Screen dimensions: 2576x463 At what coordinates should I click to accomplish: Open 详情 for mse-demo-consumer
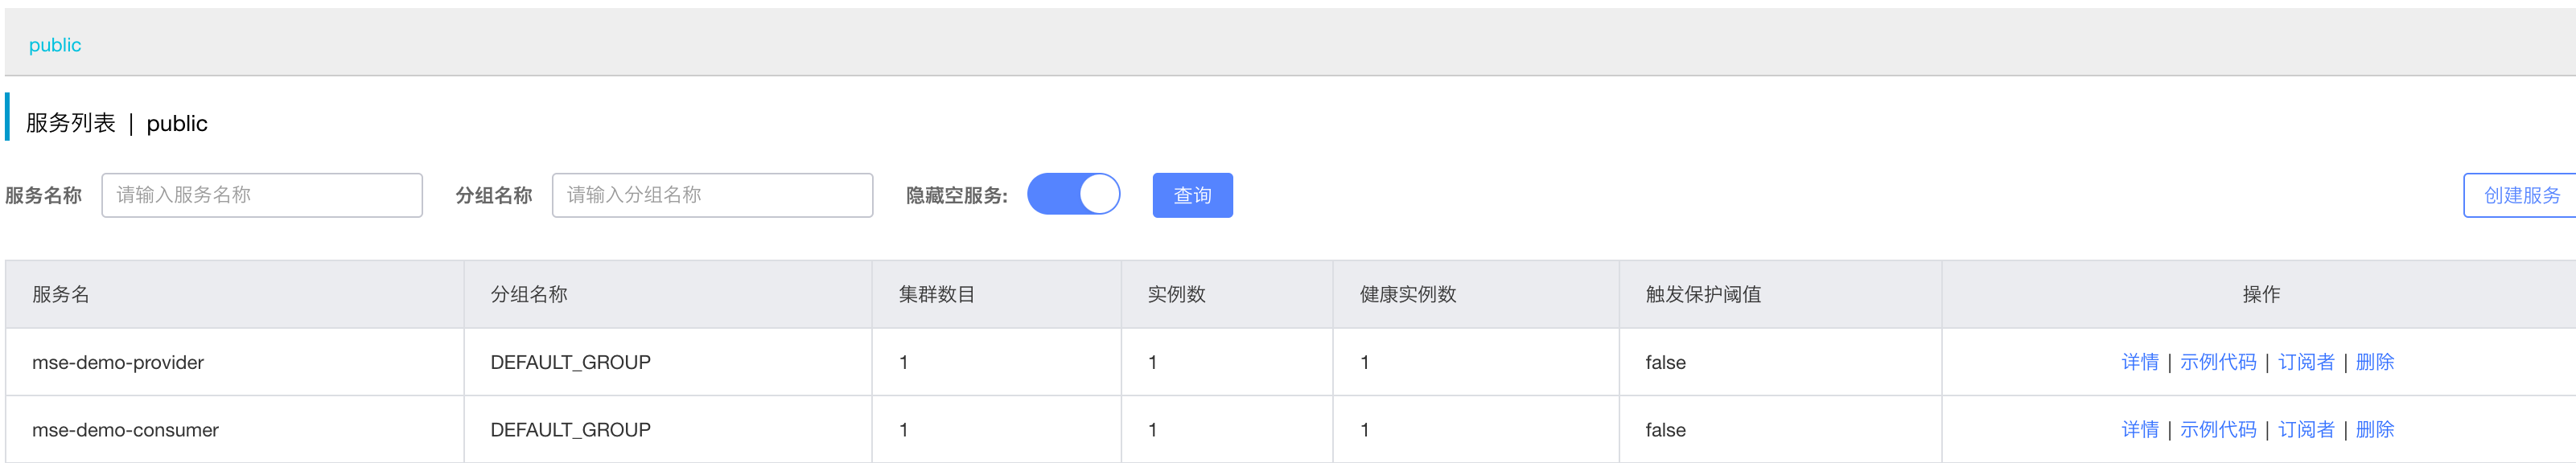[2139, 429]
